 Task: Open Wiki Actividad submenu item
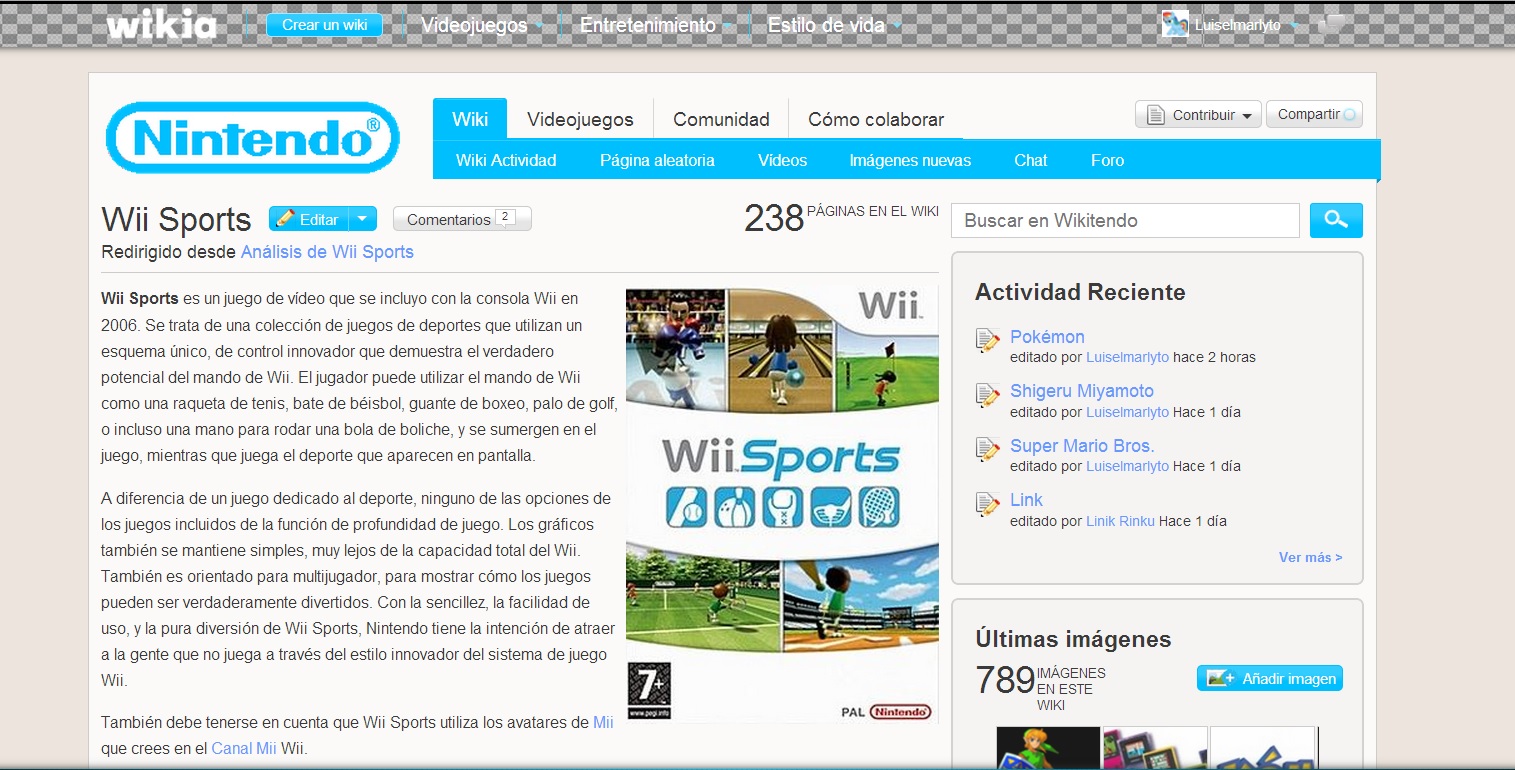click(506, 160)
